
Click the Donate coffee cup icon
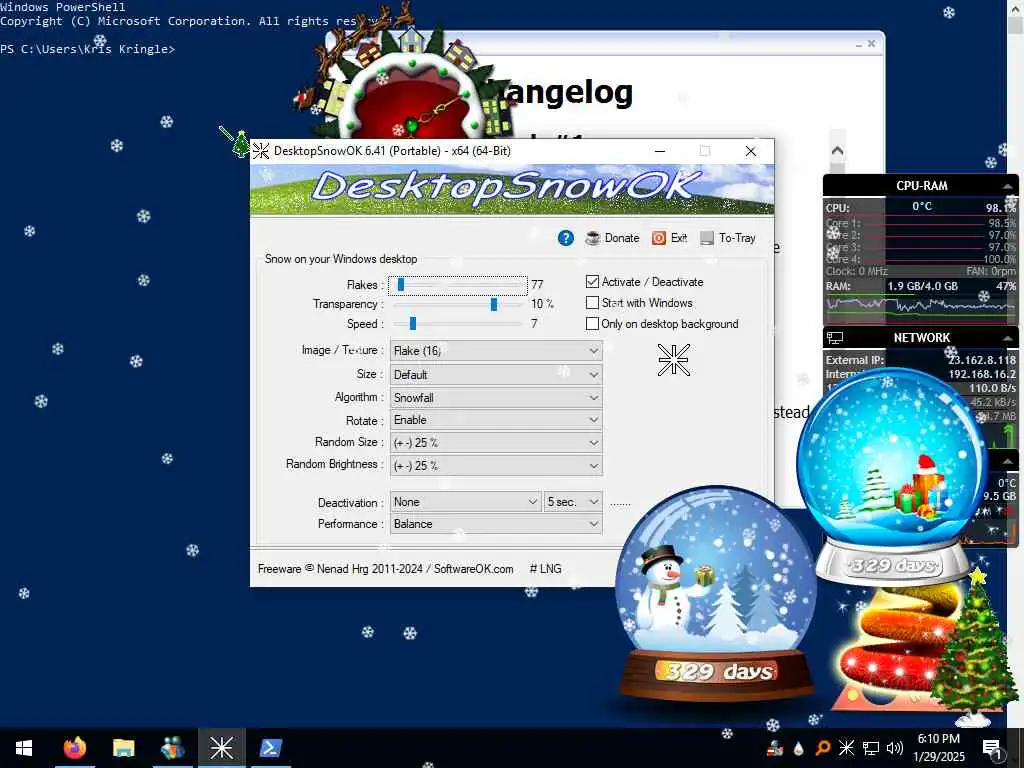(592, 238)
